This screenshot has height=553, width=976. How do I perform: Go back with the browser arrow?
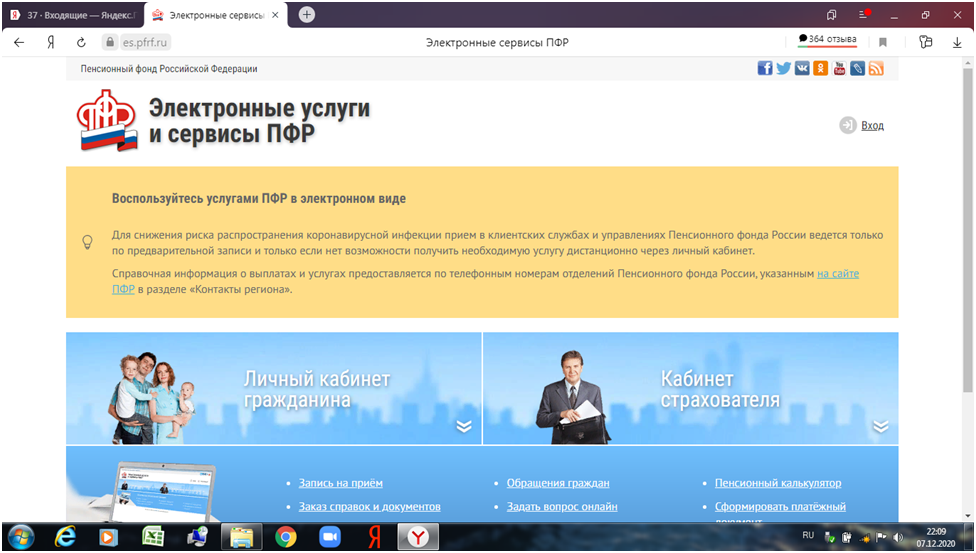[x=19, y=42]
